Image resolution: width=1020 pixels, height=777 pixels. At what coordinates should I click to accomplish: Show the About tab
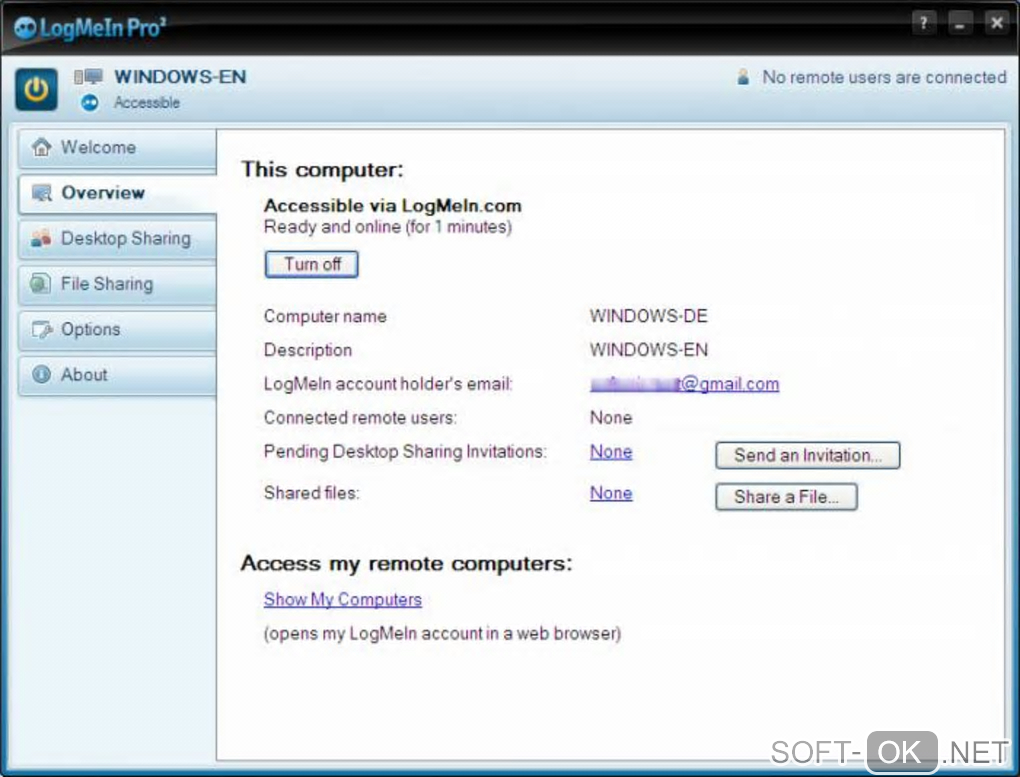pos(117,375)
